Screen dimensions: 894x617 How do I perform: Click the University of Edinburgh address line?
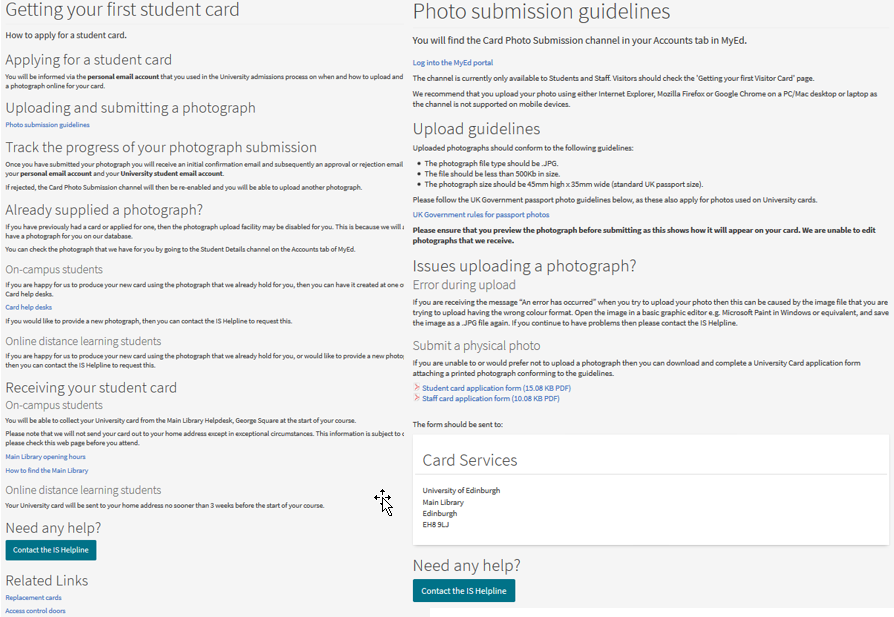[x=461, y=490]
